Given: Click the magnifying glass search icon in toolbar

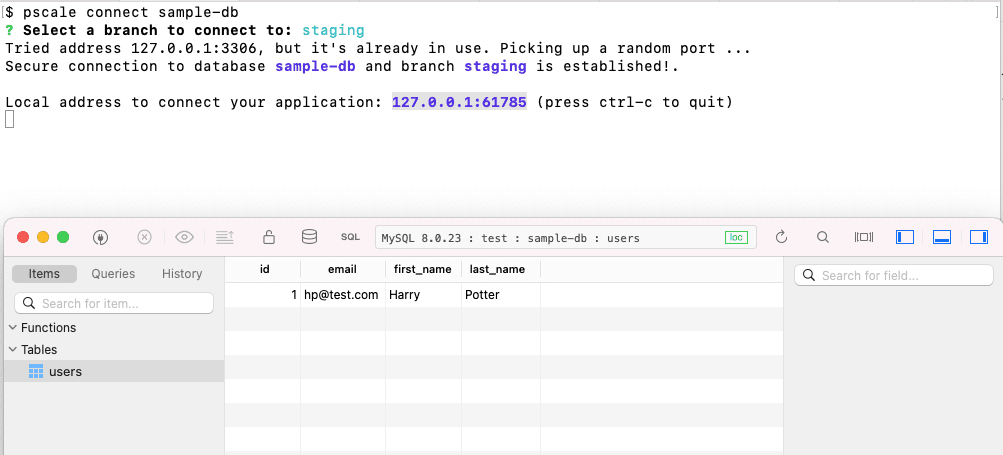Looking at the screenshot, I should pyautogui.click(x=823, y=237).
